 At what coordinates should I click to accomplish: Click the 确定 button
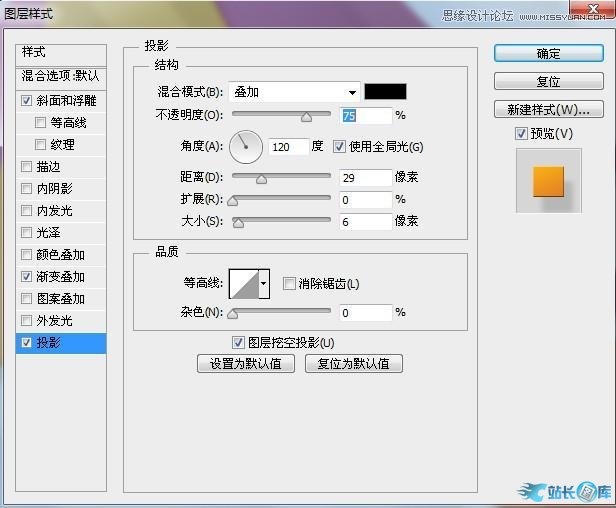click(548, 53)
